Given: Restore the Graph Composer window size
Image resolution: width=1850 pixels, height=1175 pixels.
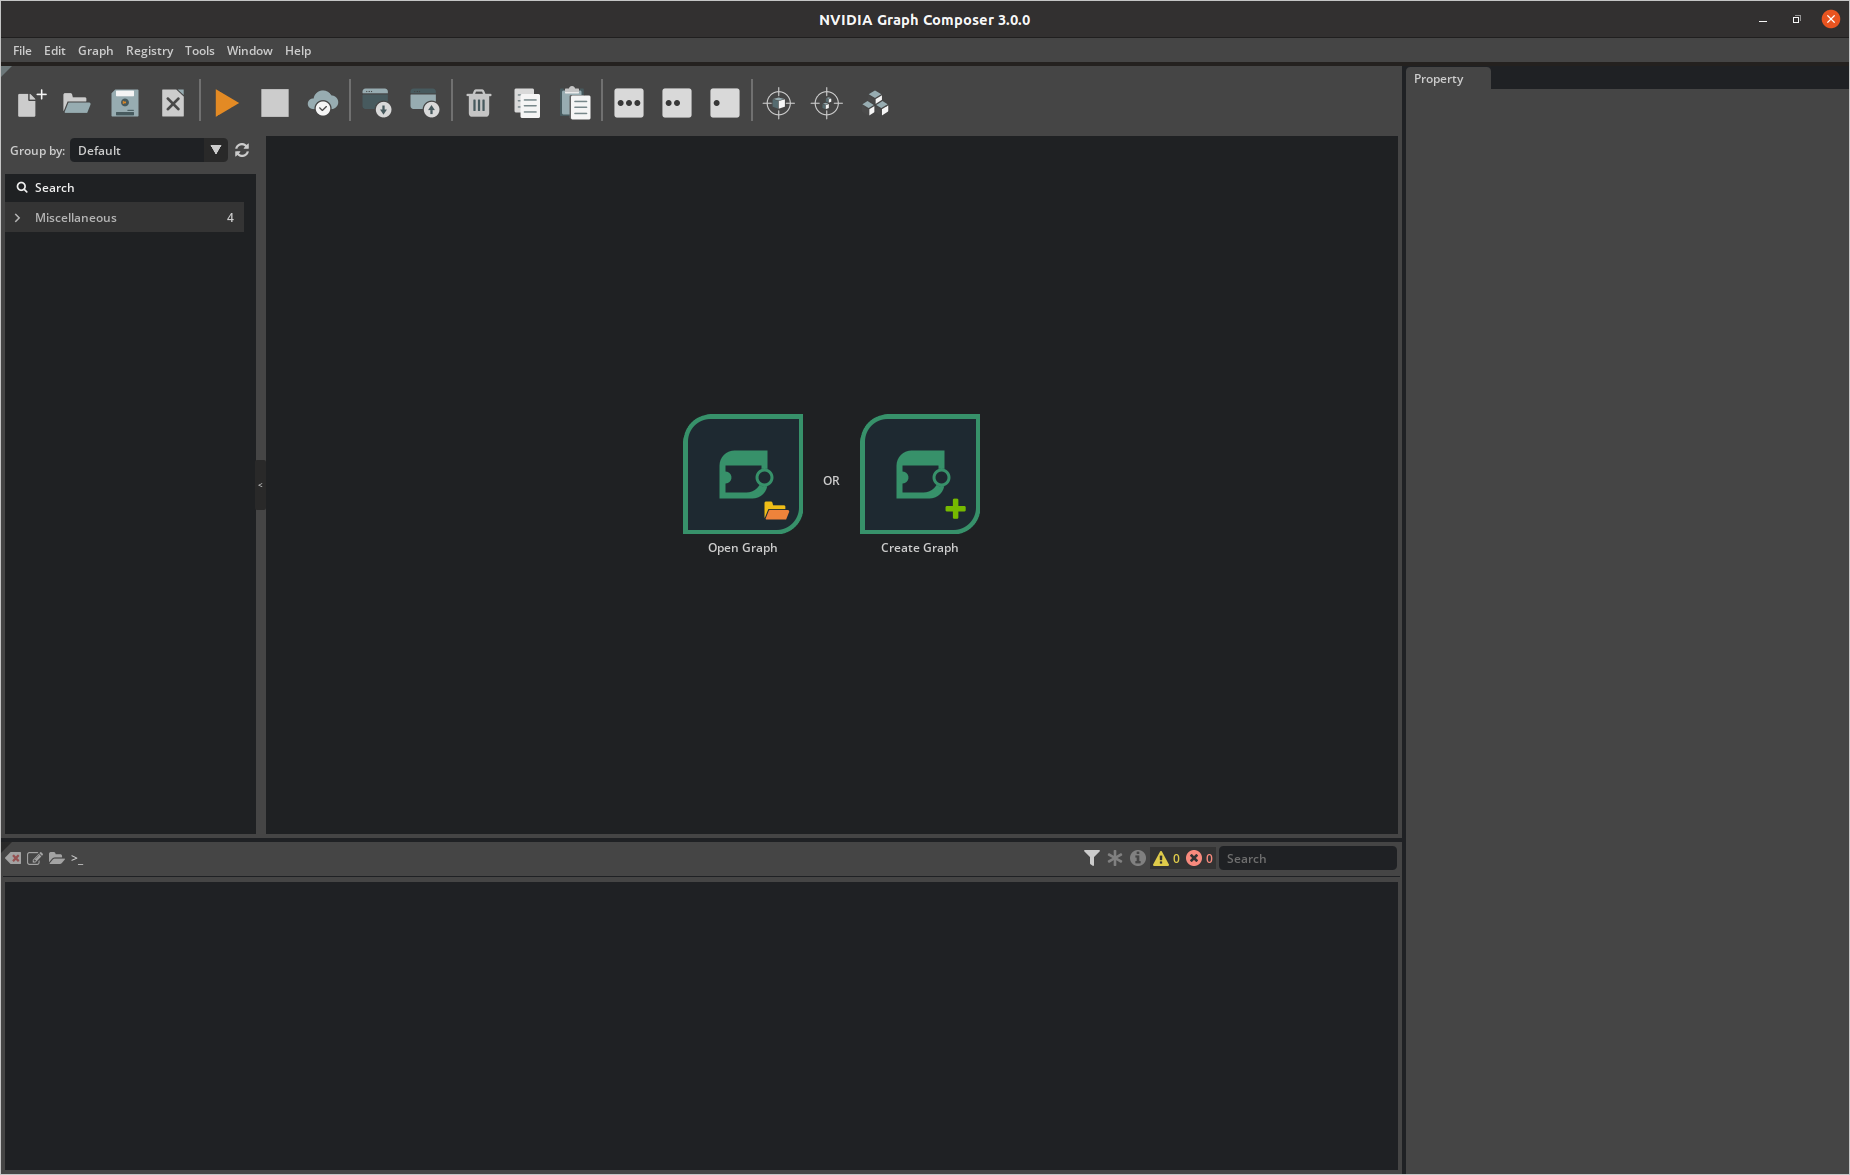Looking at the screenshot, I should [1797, 20].
